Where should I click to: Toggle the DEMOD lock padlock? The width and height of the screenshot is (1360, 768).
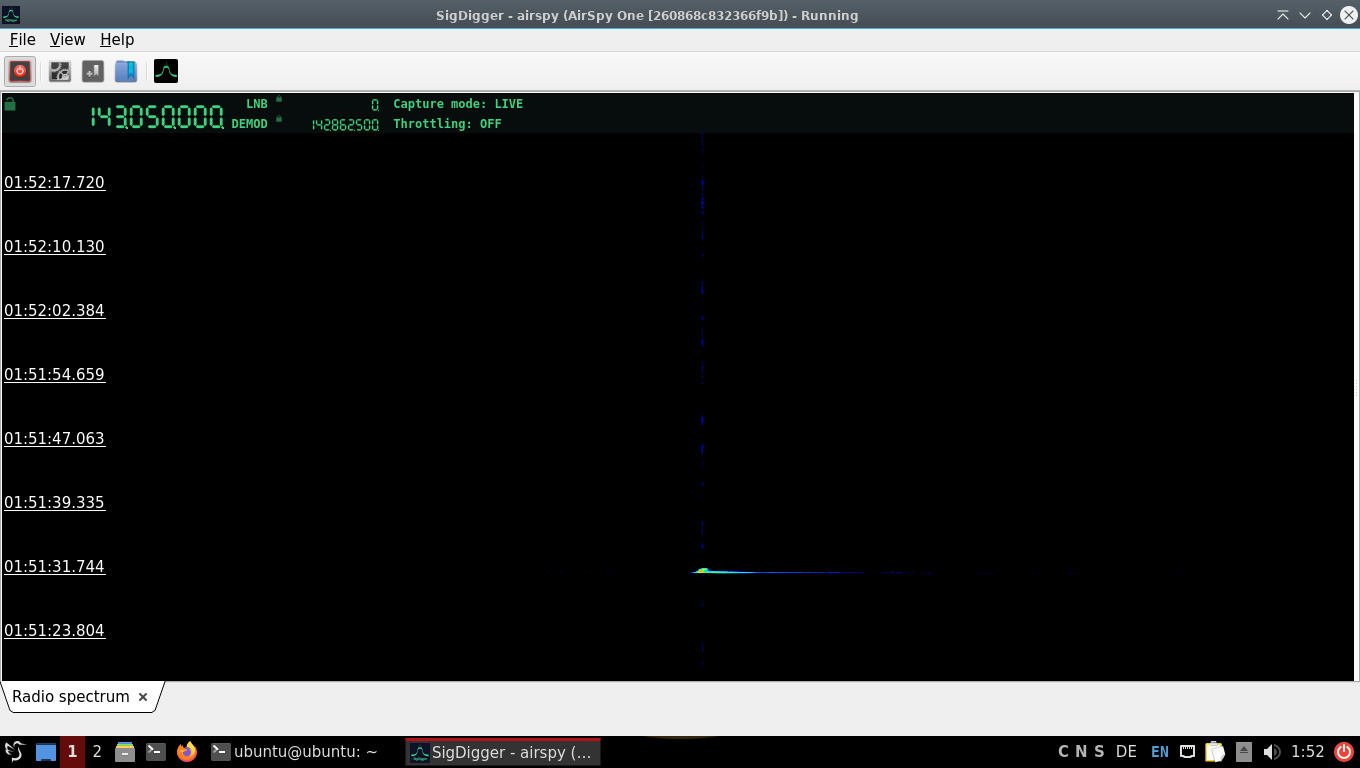click(x=279, y=119)
